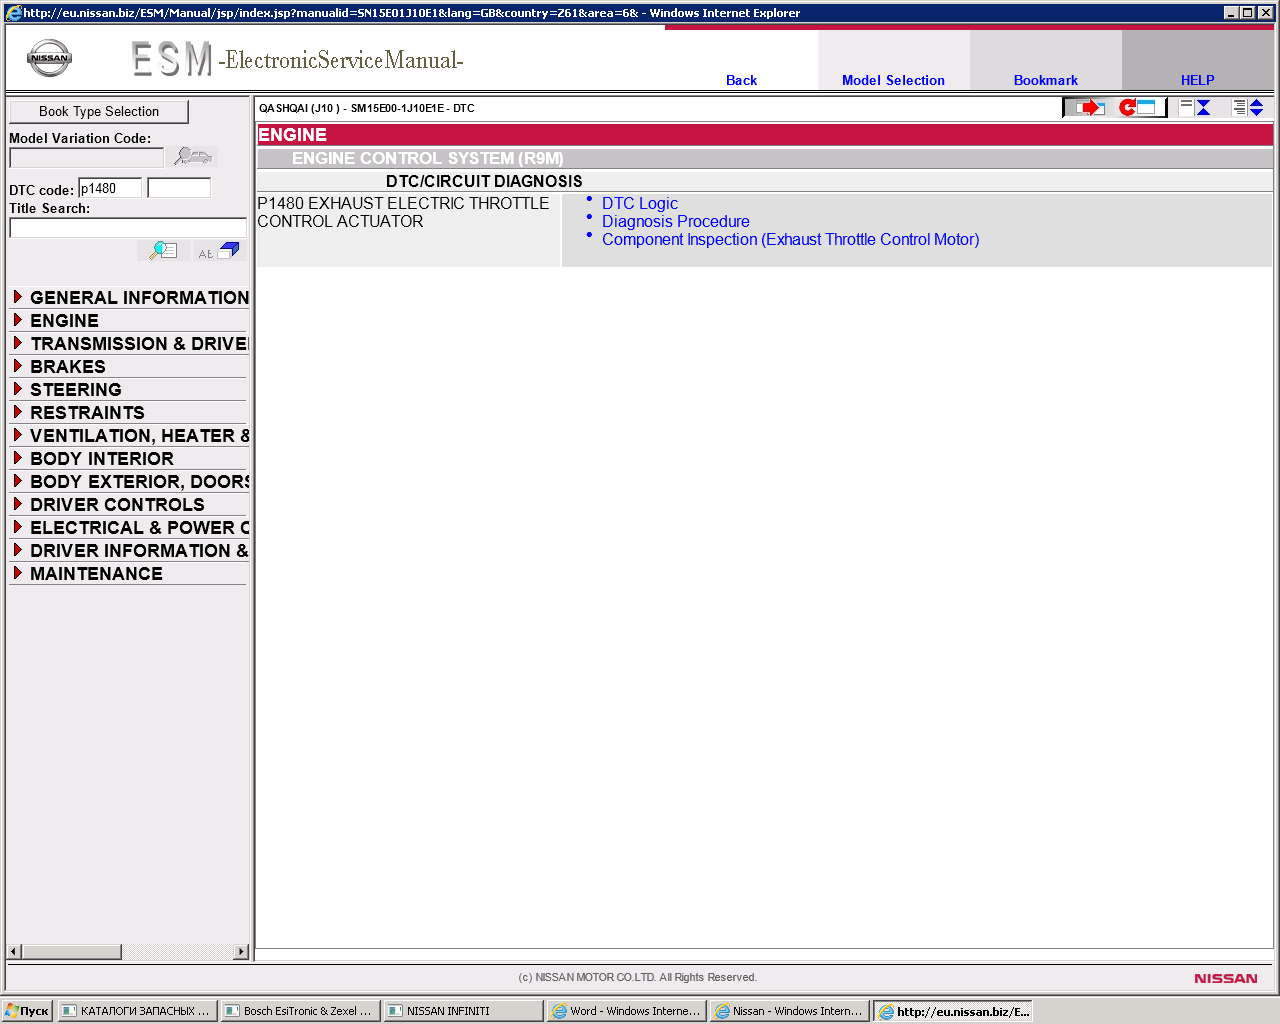The height and width of the screenshot is (1024, 1280).
Task: Click the red arrow new-window icon
Action: 1089,107
